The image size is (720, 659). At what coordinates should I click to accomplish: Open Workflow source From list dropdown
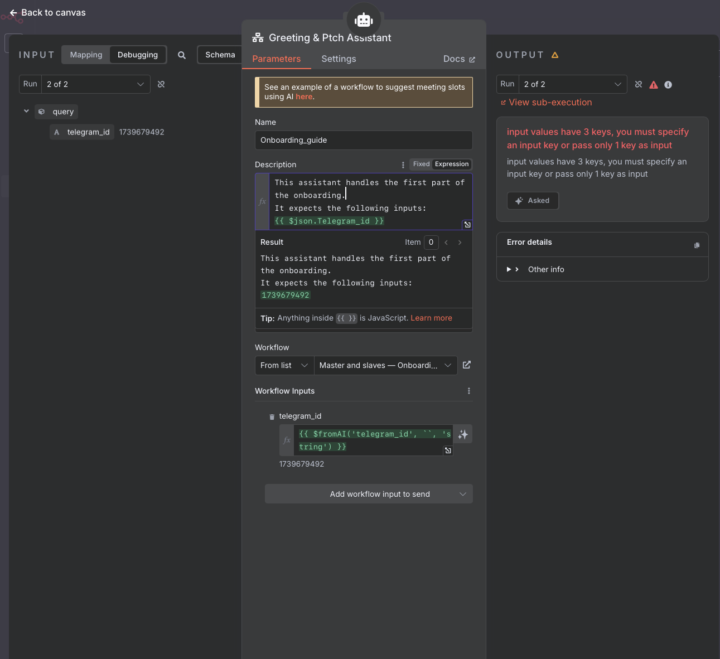click(284, 365)
